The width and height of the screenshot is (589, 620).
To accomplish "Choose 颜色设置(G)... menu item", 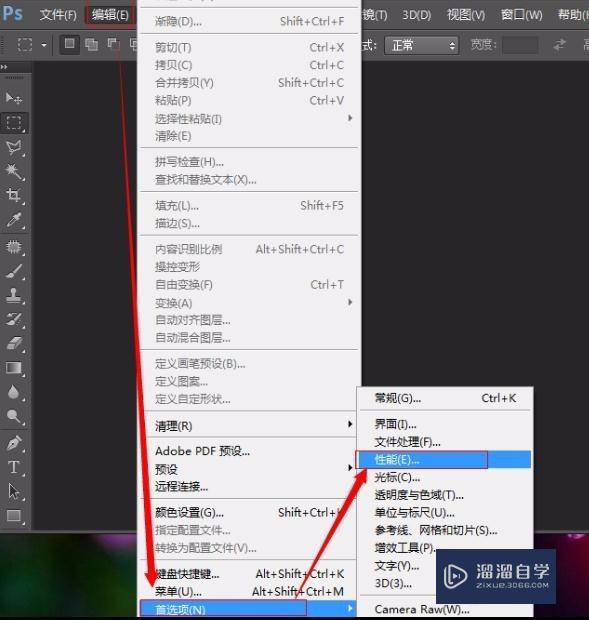I will (249, 512).
